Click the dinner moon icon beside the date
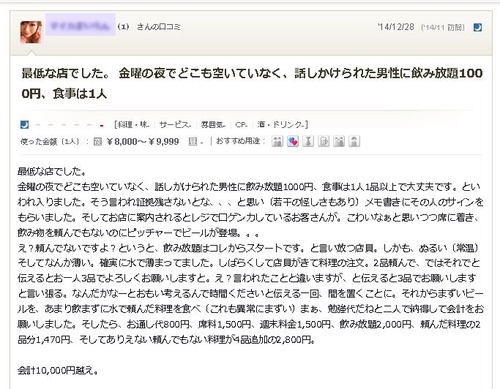The width and height of the screenshot is (500, 389). (478, 27)
